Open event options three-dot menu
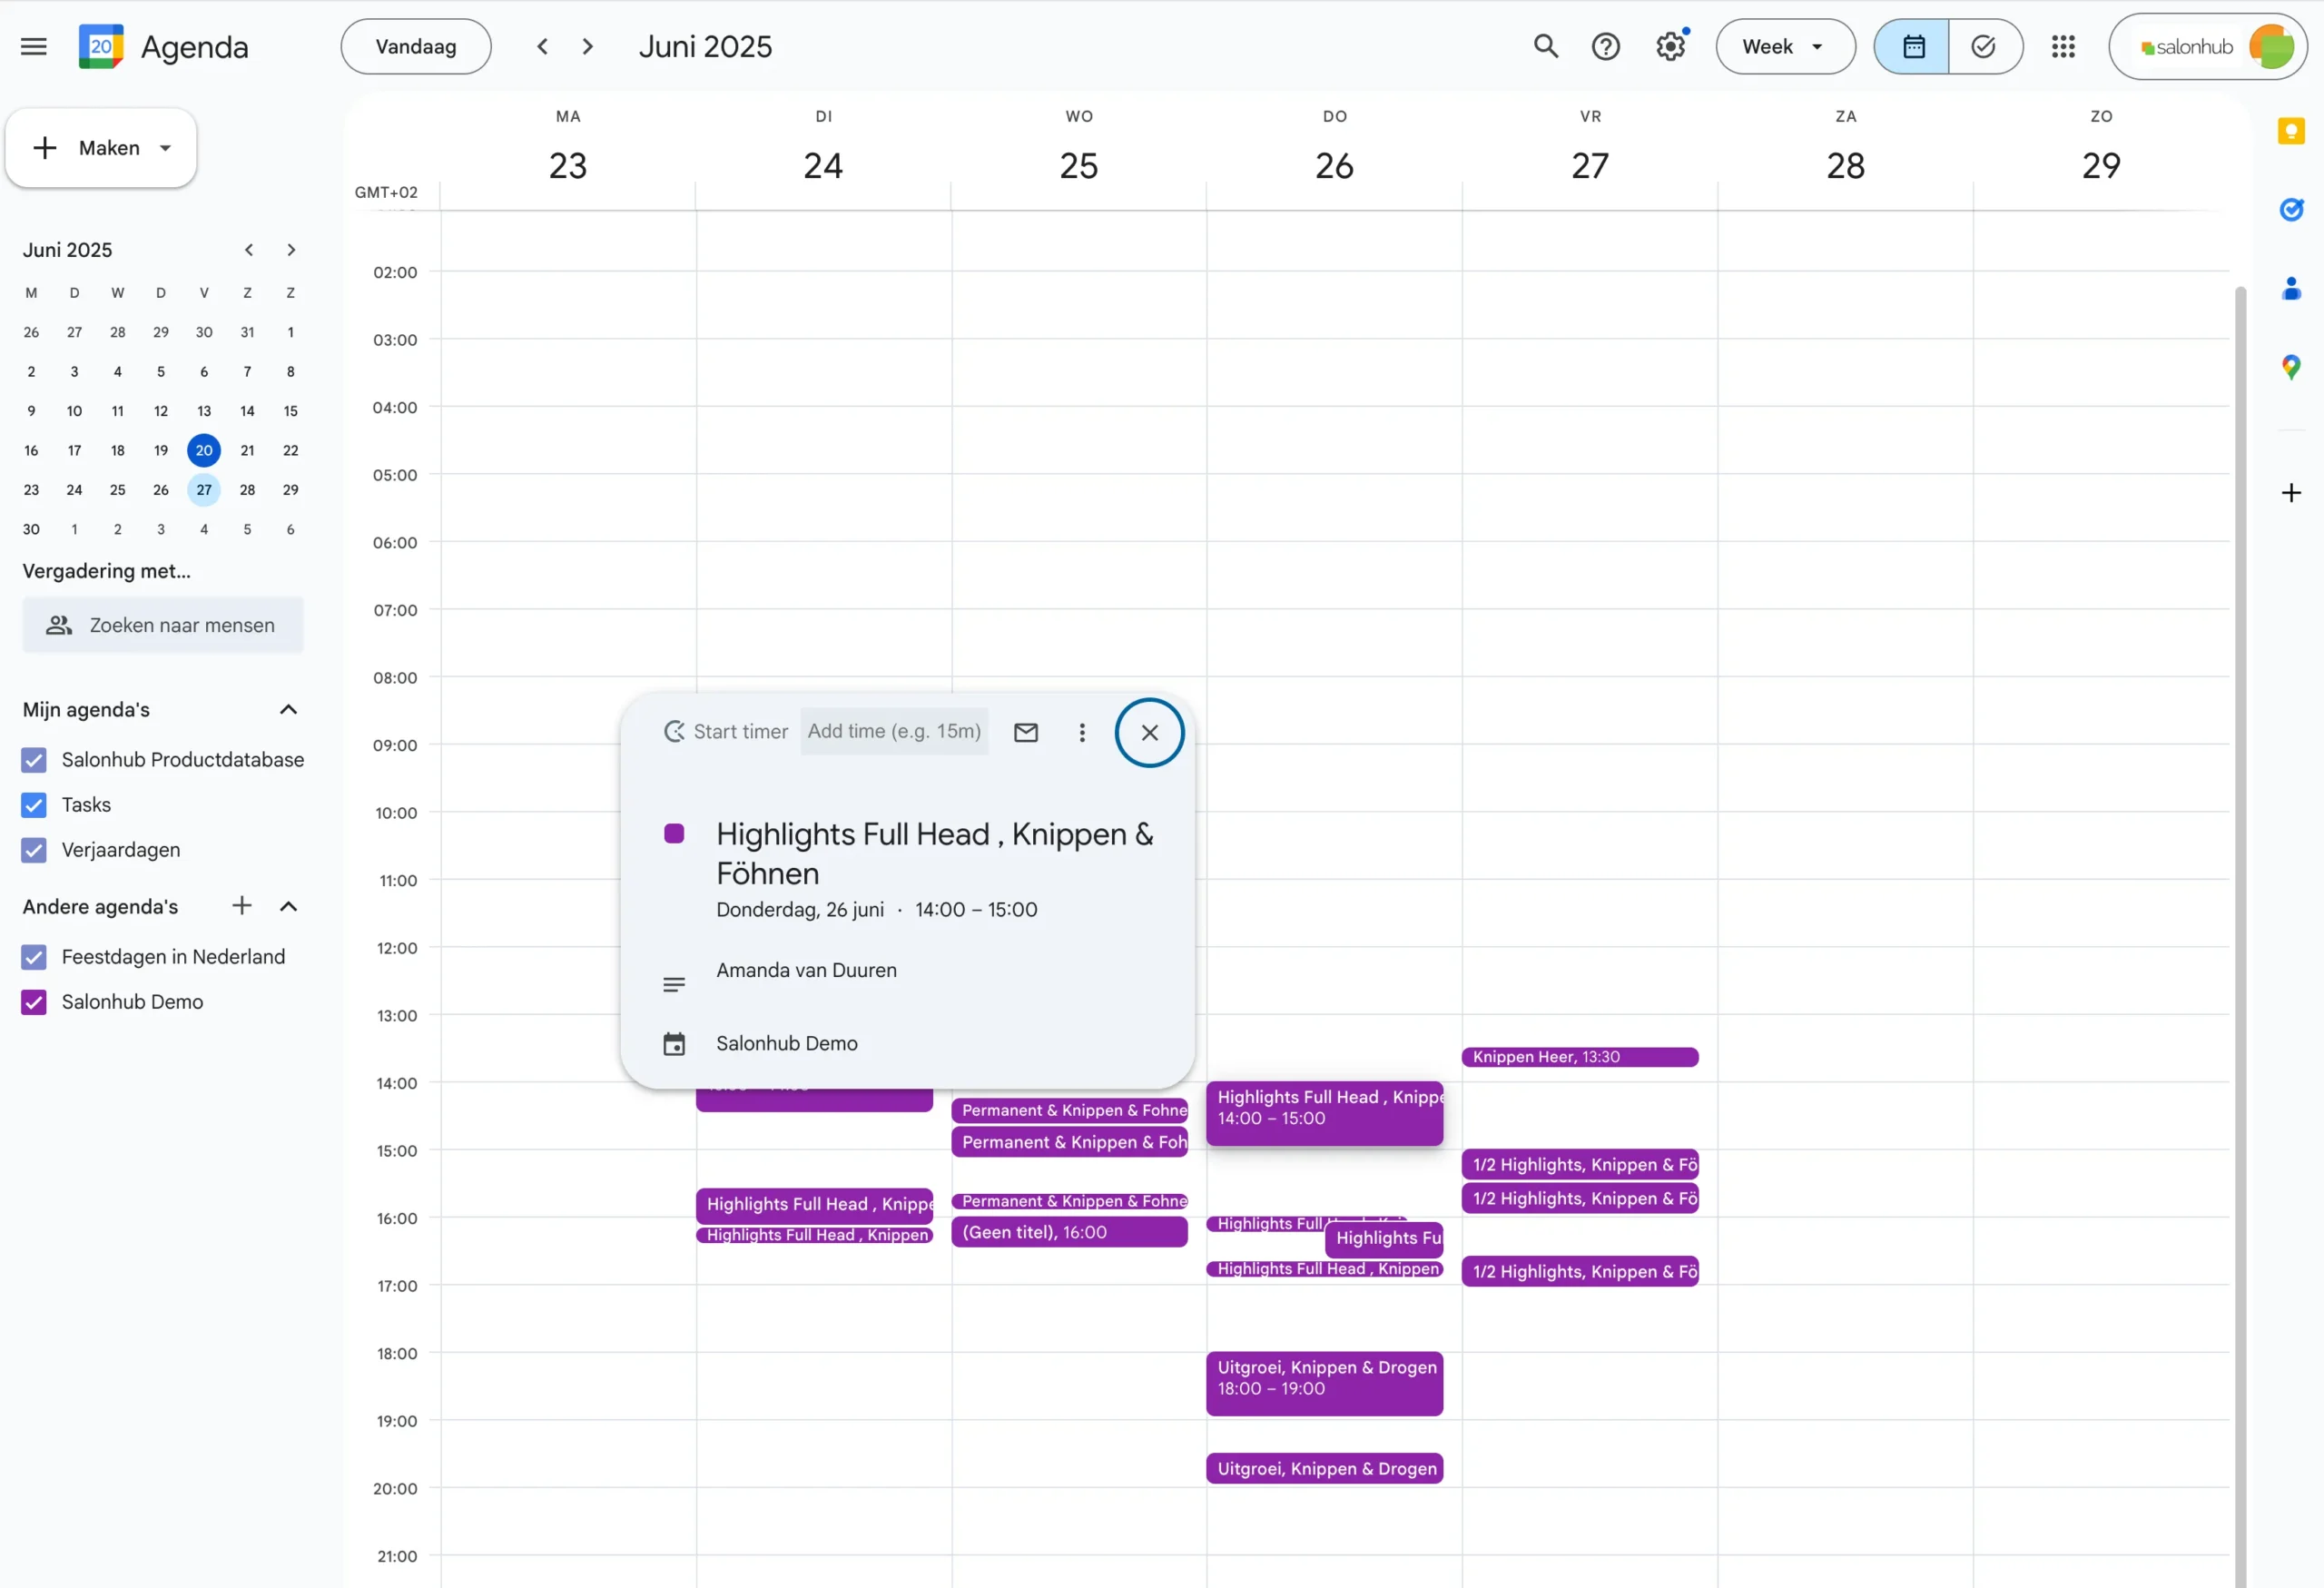This screenshot has width=2324, height=1588. point(1081,732)
